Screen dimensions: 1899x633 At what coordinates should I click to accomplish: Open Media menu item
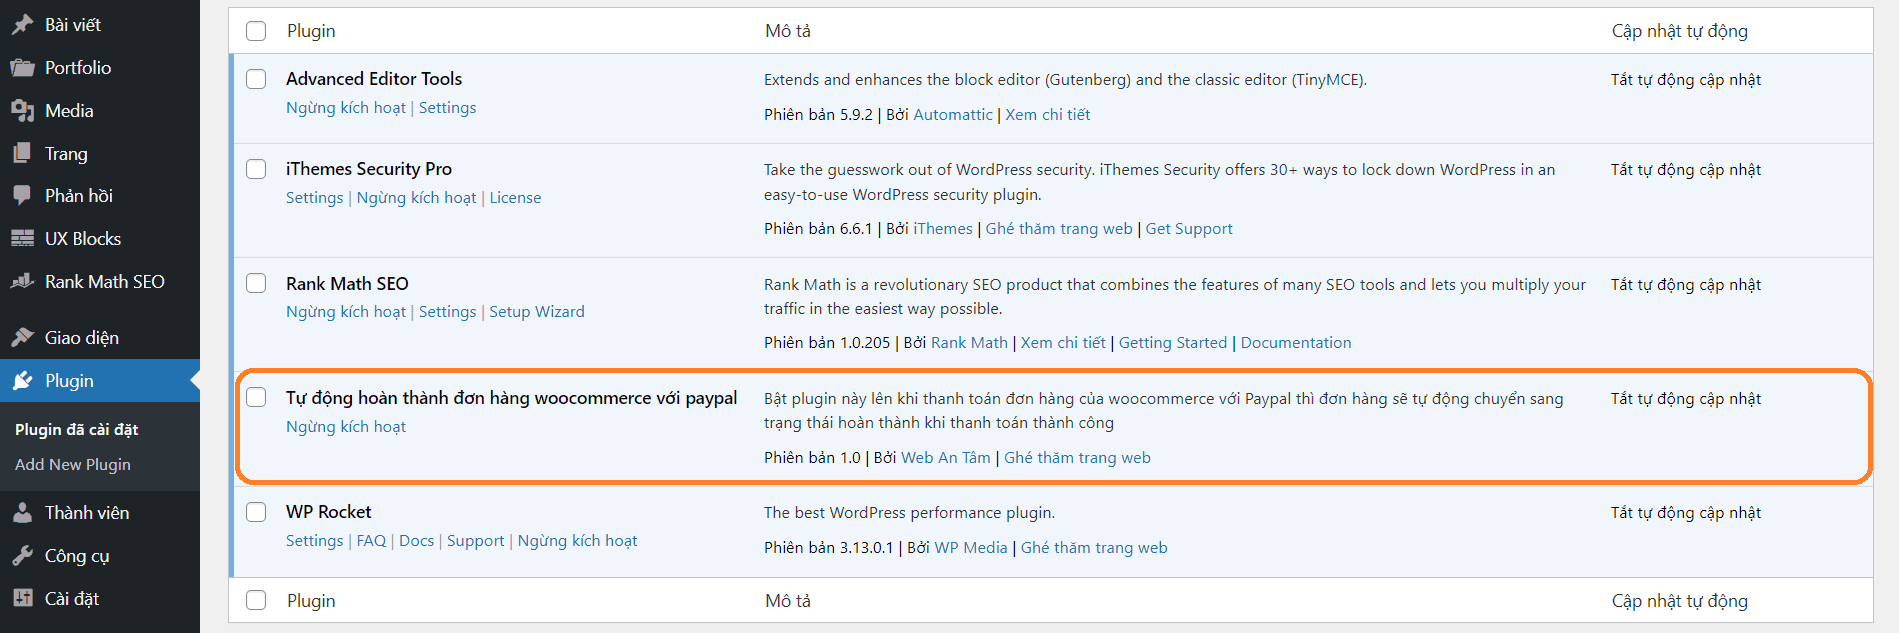69,111
